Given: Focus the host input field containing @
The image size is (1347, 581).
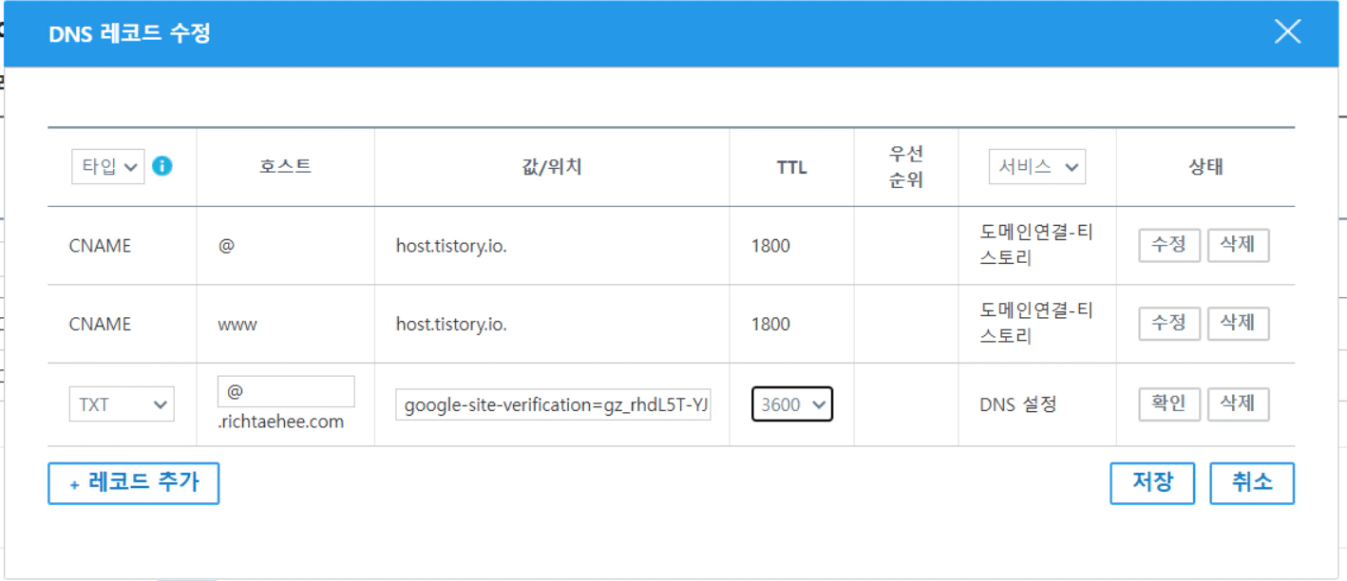Looking at the screenshot, I should point(286,392).
